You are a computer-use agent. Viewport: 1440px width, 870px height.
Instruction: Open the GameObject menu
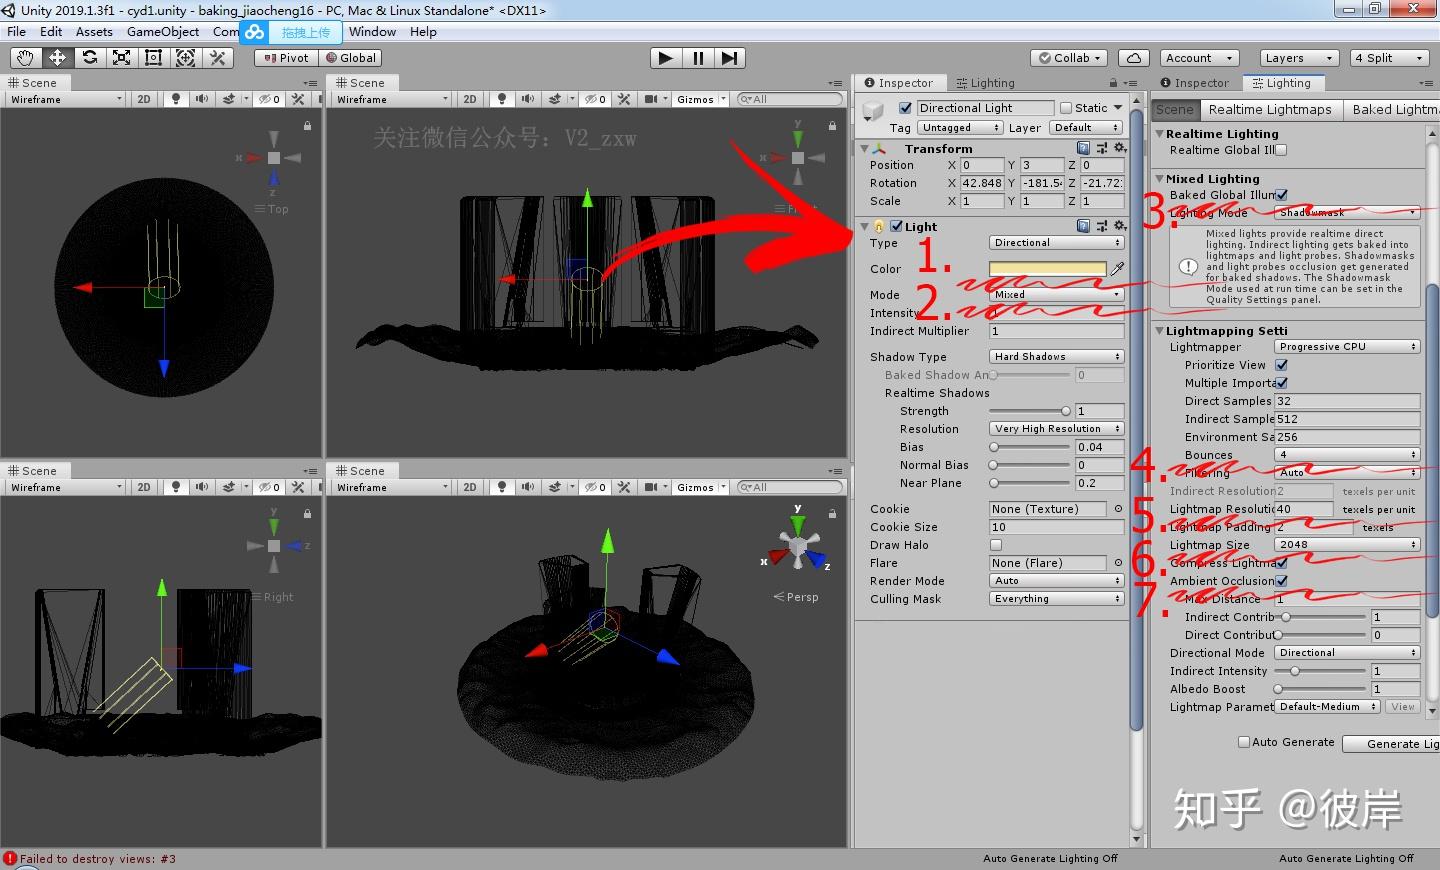[x=163, y=32]
